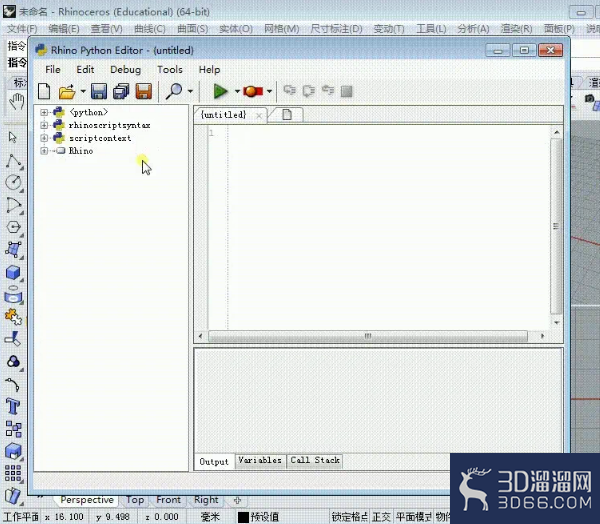Viewport: 600px width, 524px height.
Task: Close the {untitled} tab with its x
Action: pos(259,115)
